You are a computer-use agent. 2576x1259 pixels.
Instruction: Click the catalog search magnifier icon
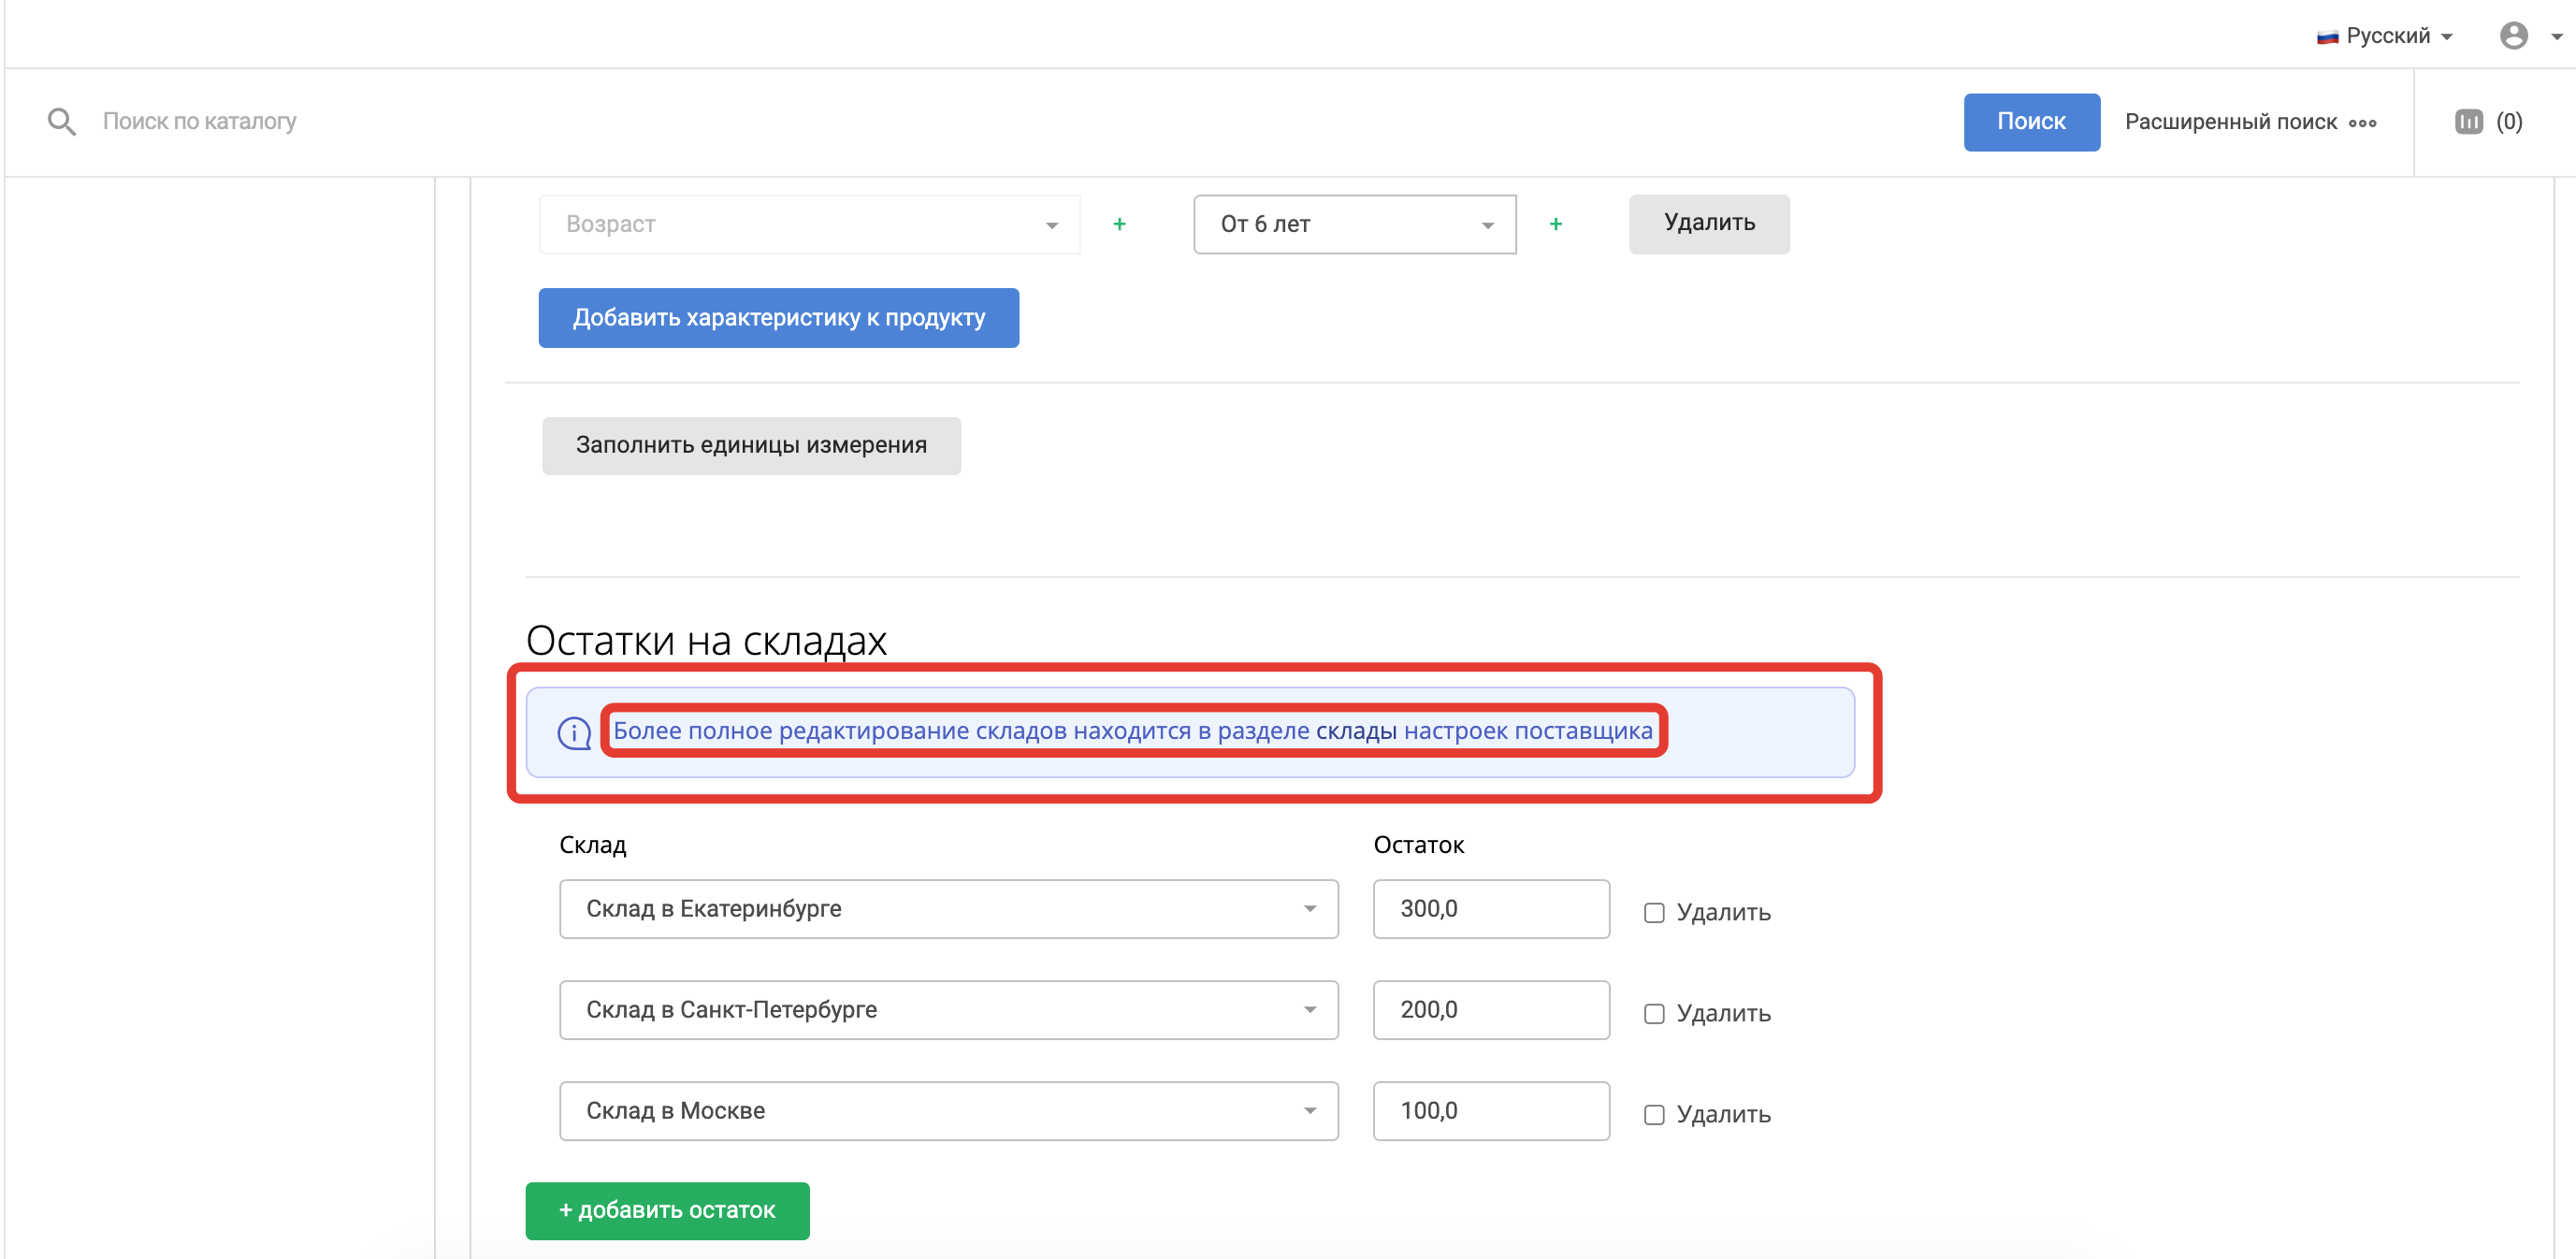62,122
